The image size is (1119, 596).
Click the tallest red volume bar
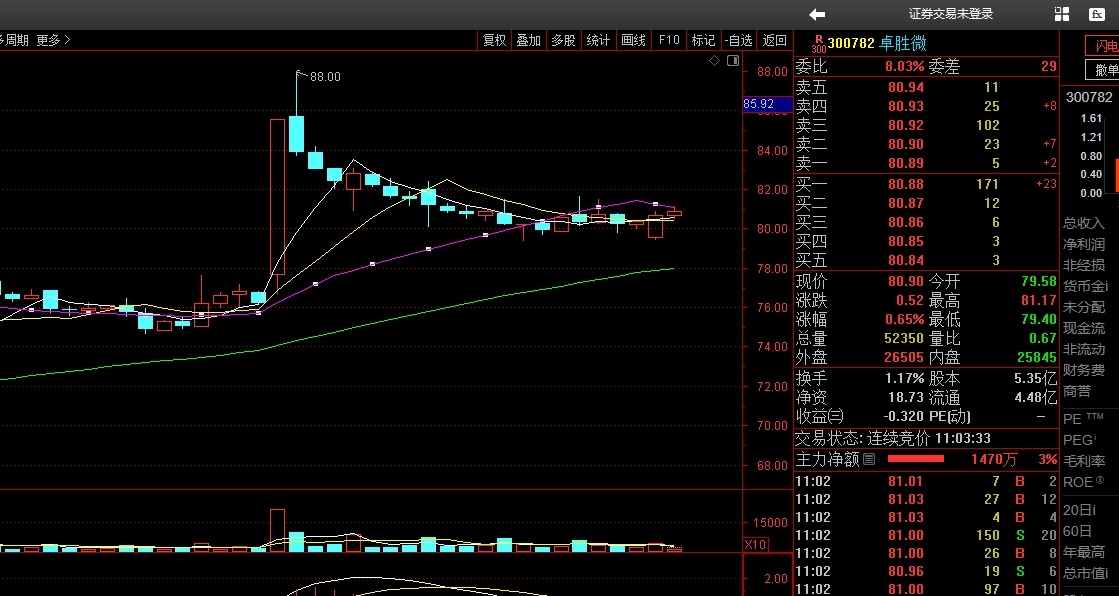point(278,530)
